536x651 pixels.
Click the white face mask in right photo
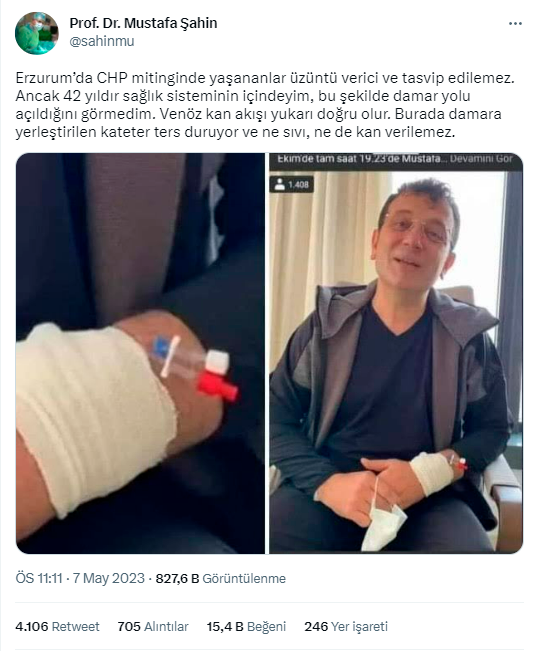pyautogui.click(x=384, y=526)
